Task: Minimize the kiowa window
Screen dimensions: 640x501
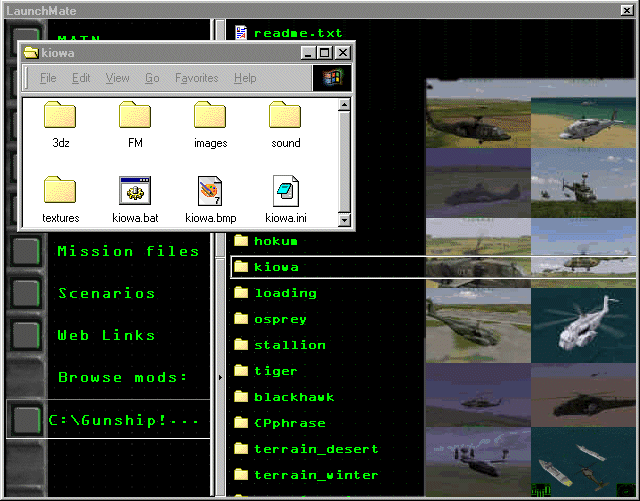Action: (x=309, y=53)
